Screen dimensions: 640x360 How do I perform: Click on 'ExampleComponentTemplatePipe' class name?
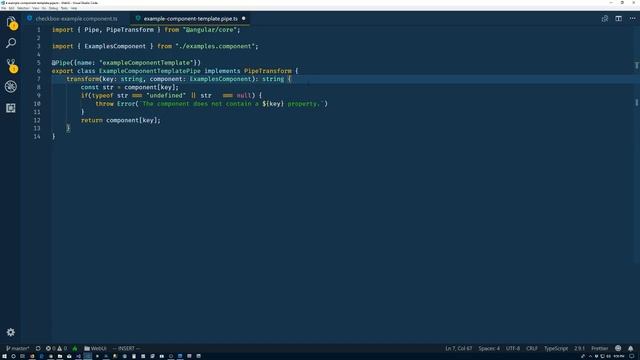tap(150, 71)
